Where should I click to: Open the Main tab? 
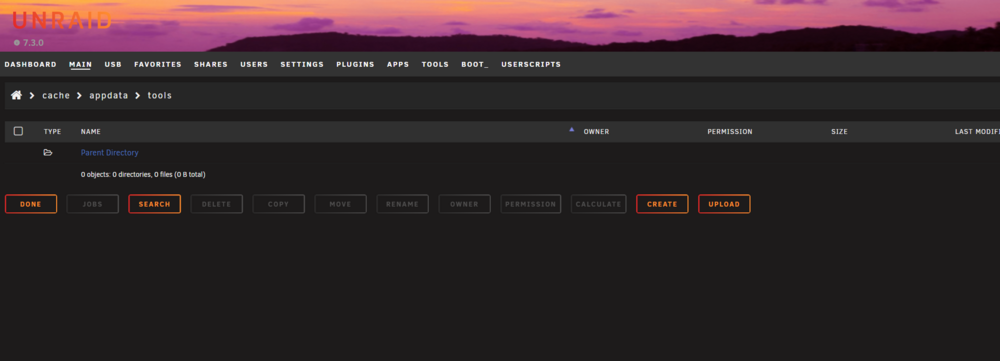(x=80, y=64)
